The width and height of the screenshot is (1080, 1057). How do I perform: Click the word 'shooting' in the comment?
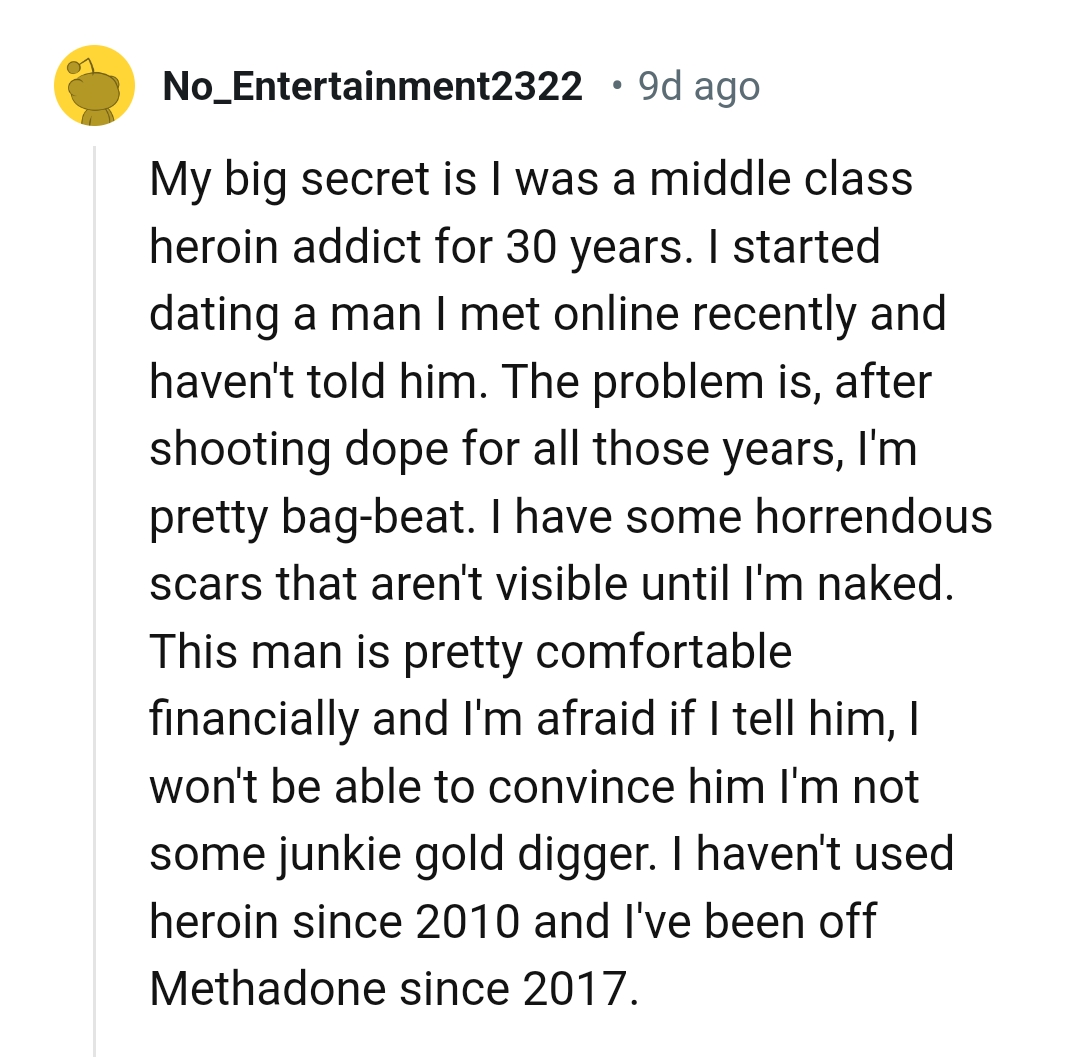point(240,450)
